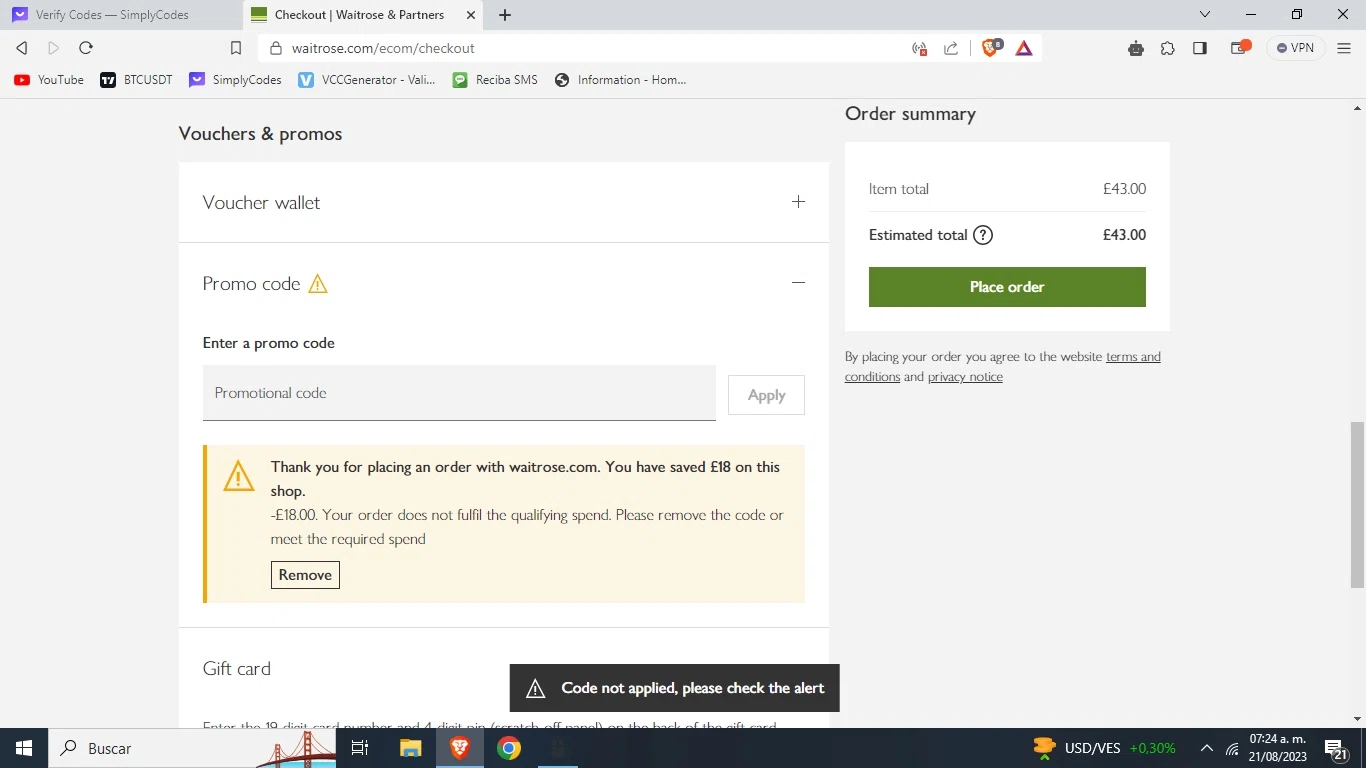The height and width of the screenshot is (768, 1366).
Task: Click the 'Code not applied' toast message
Action: pyautogui.click(x=674, y=688)
